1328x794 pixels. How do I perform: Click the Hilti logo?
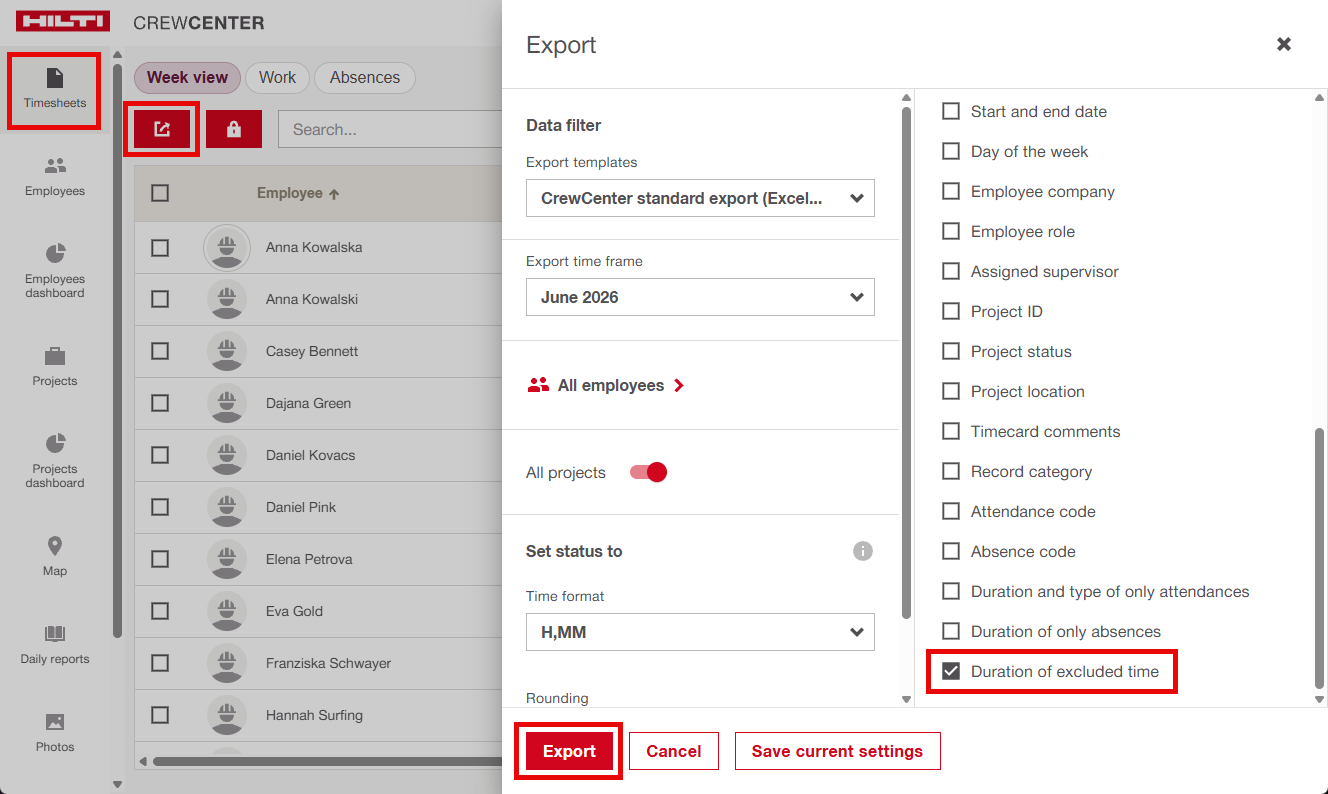coord(63,22)
